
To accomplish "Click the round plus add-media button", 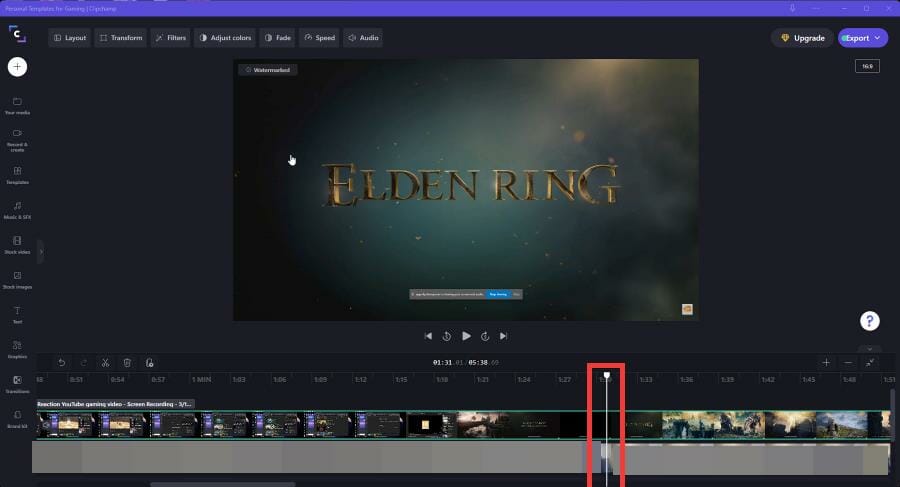I will click(x=17, y=67).
